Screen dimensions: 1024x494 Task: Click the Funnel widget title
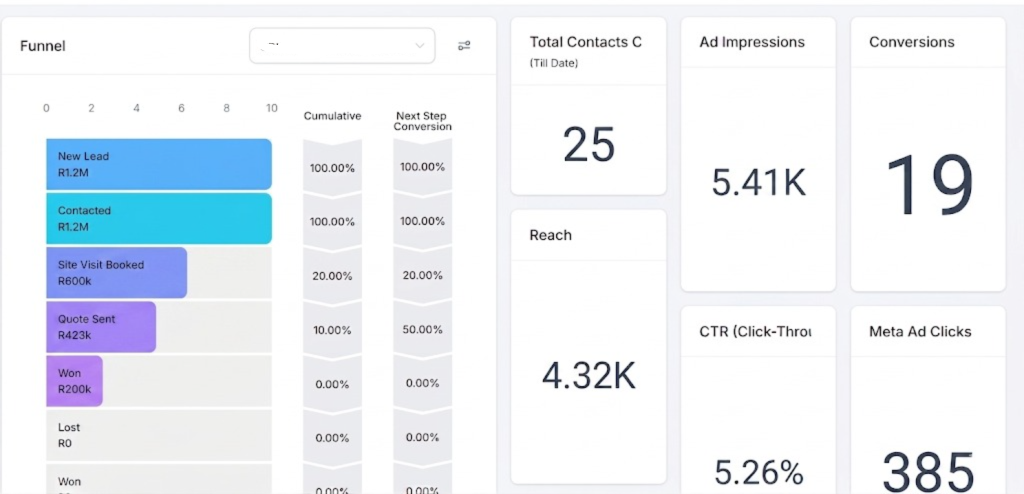pos(43,46)
